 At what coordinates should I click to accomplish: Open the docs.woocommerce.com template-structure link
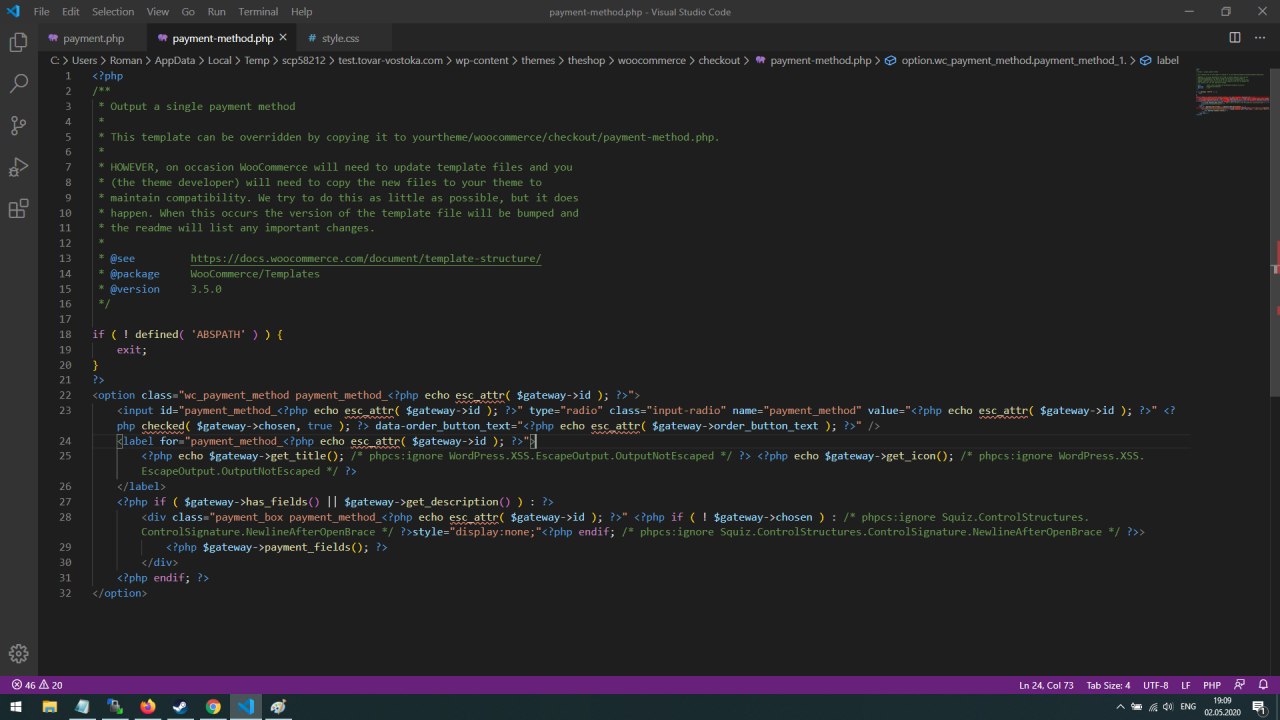(x=366, y=258)
